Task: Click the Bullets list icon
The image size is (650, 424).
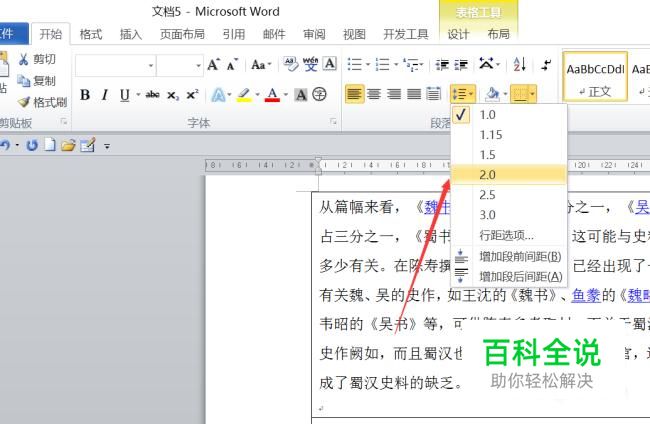Action: click(x=354, y=64)
